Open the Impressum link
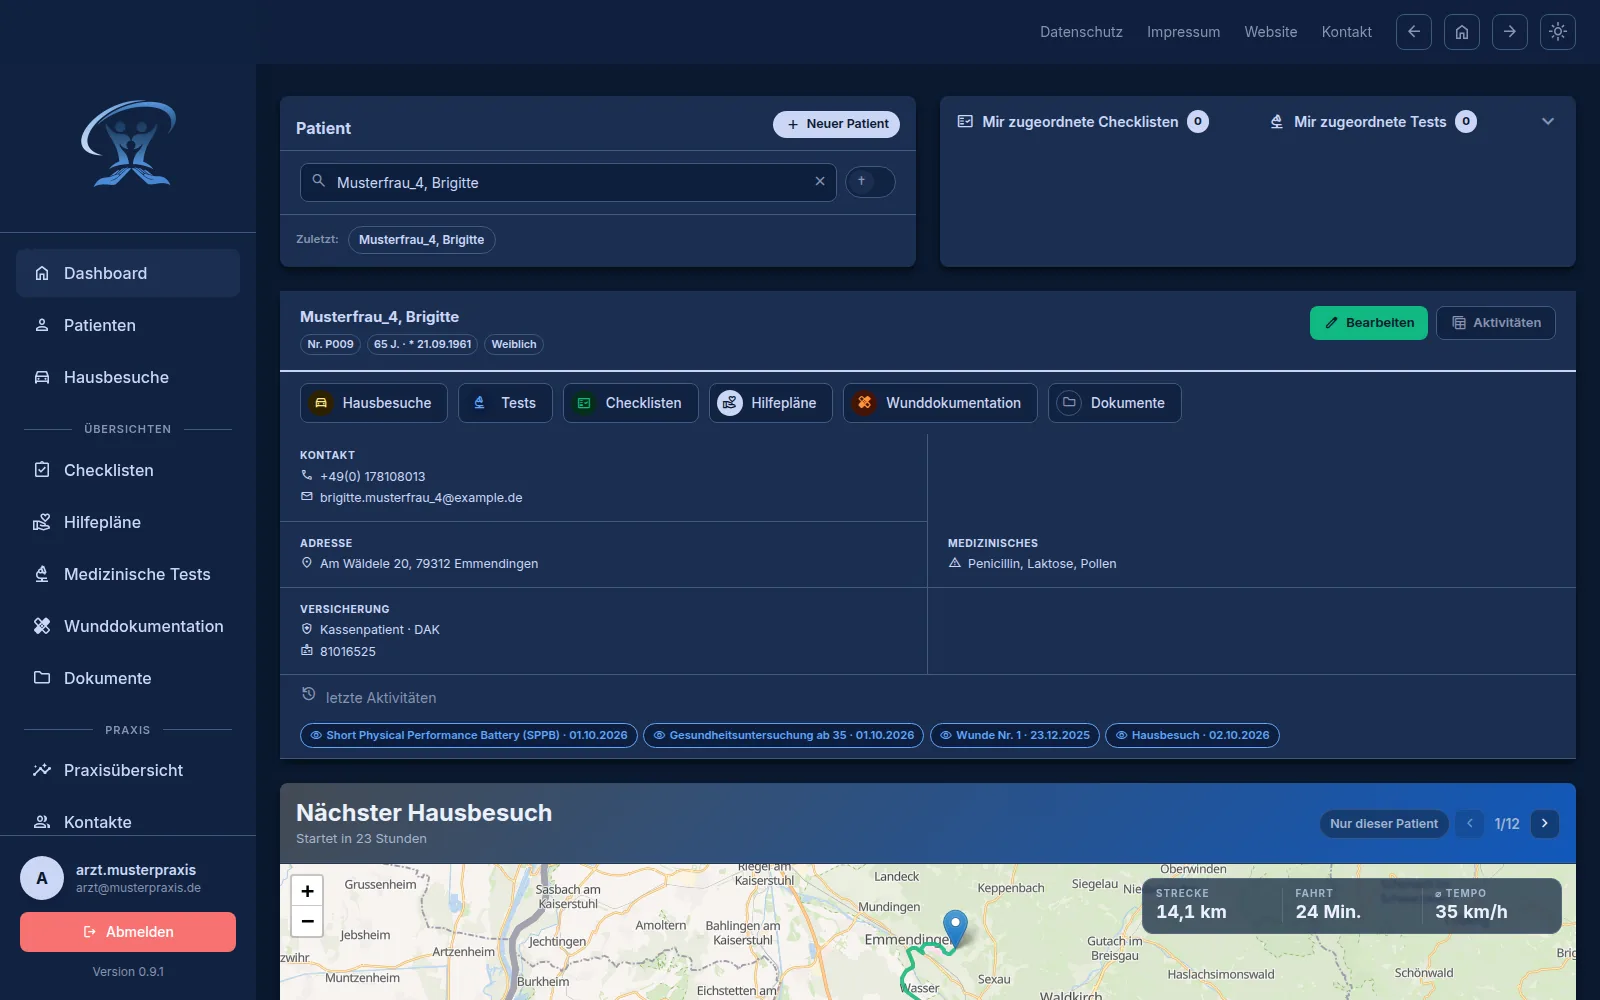This screenshot has width=1600, height=1000. (x=1183, y=32)
